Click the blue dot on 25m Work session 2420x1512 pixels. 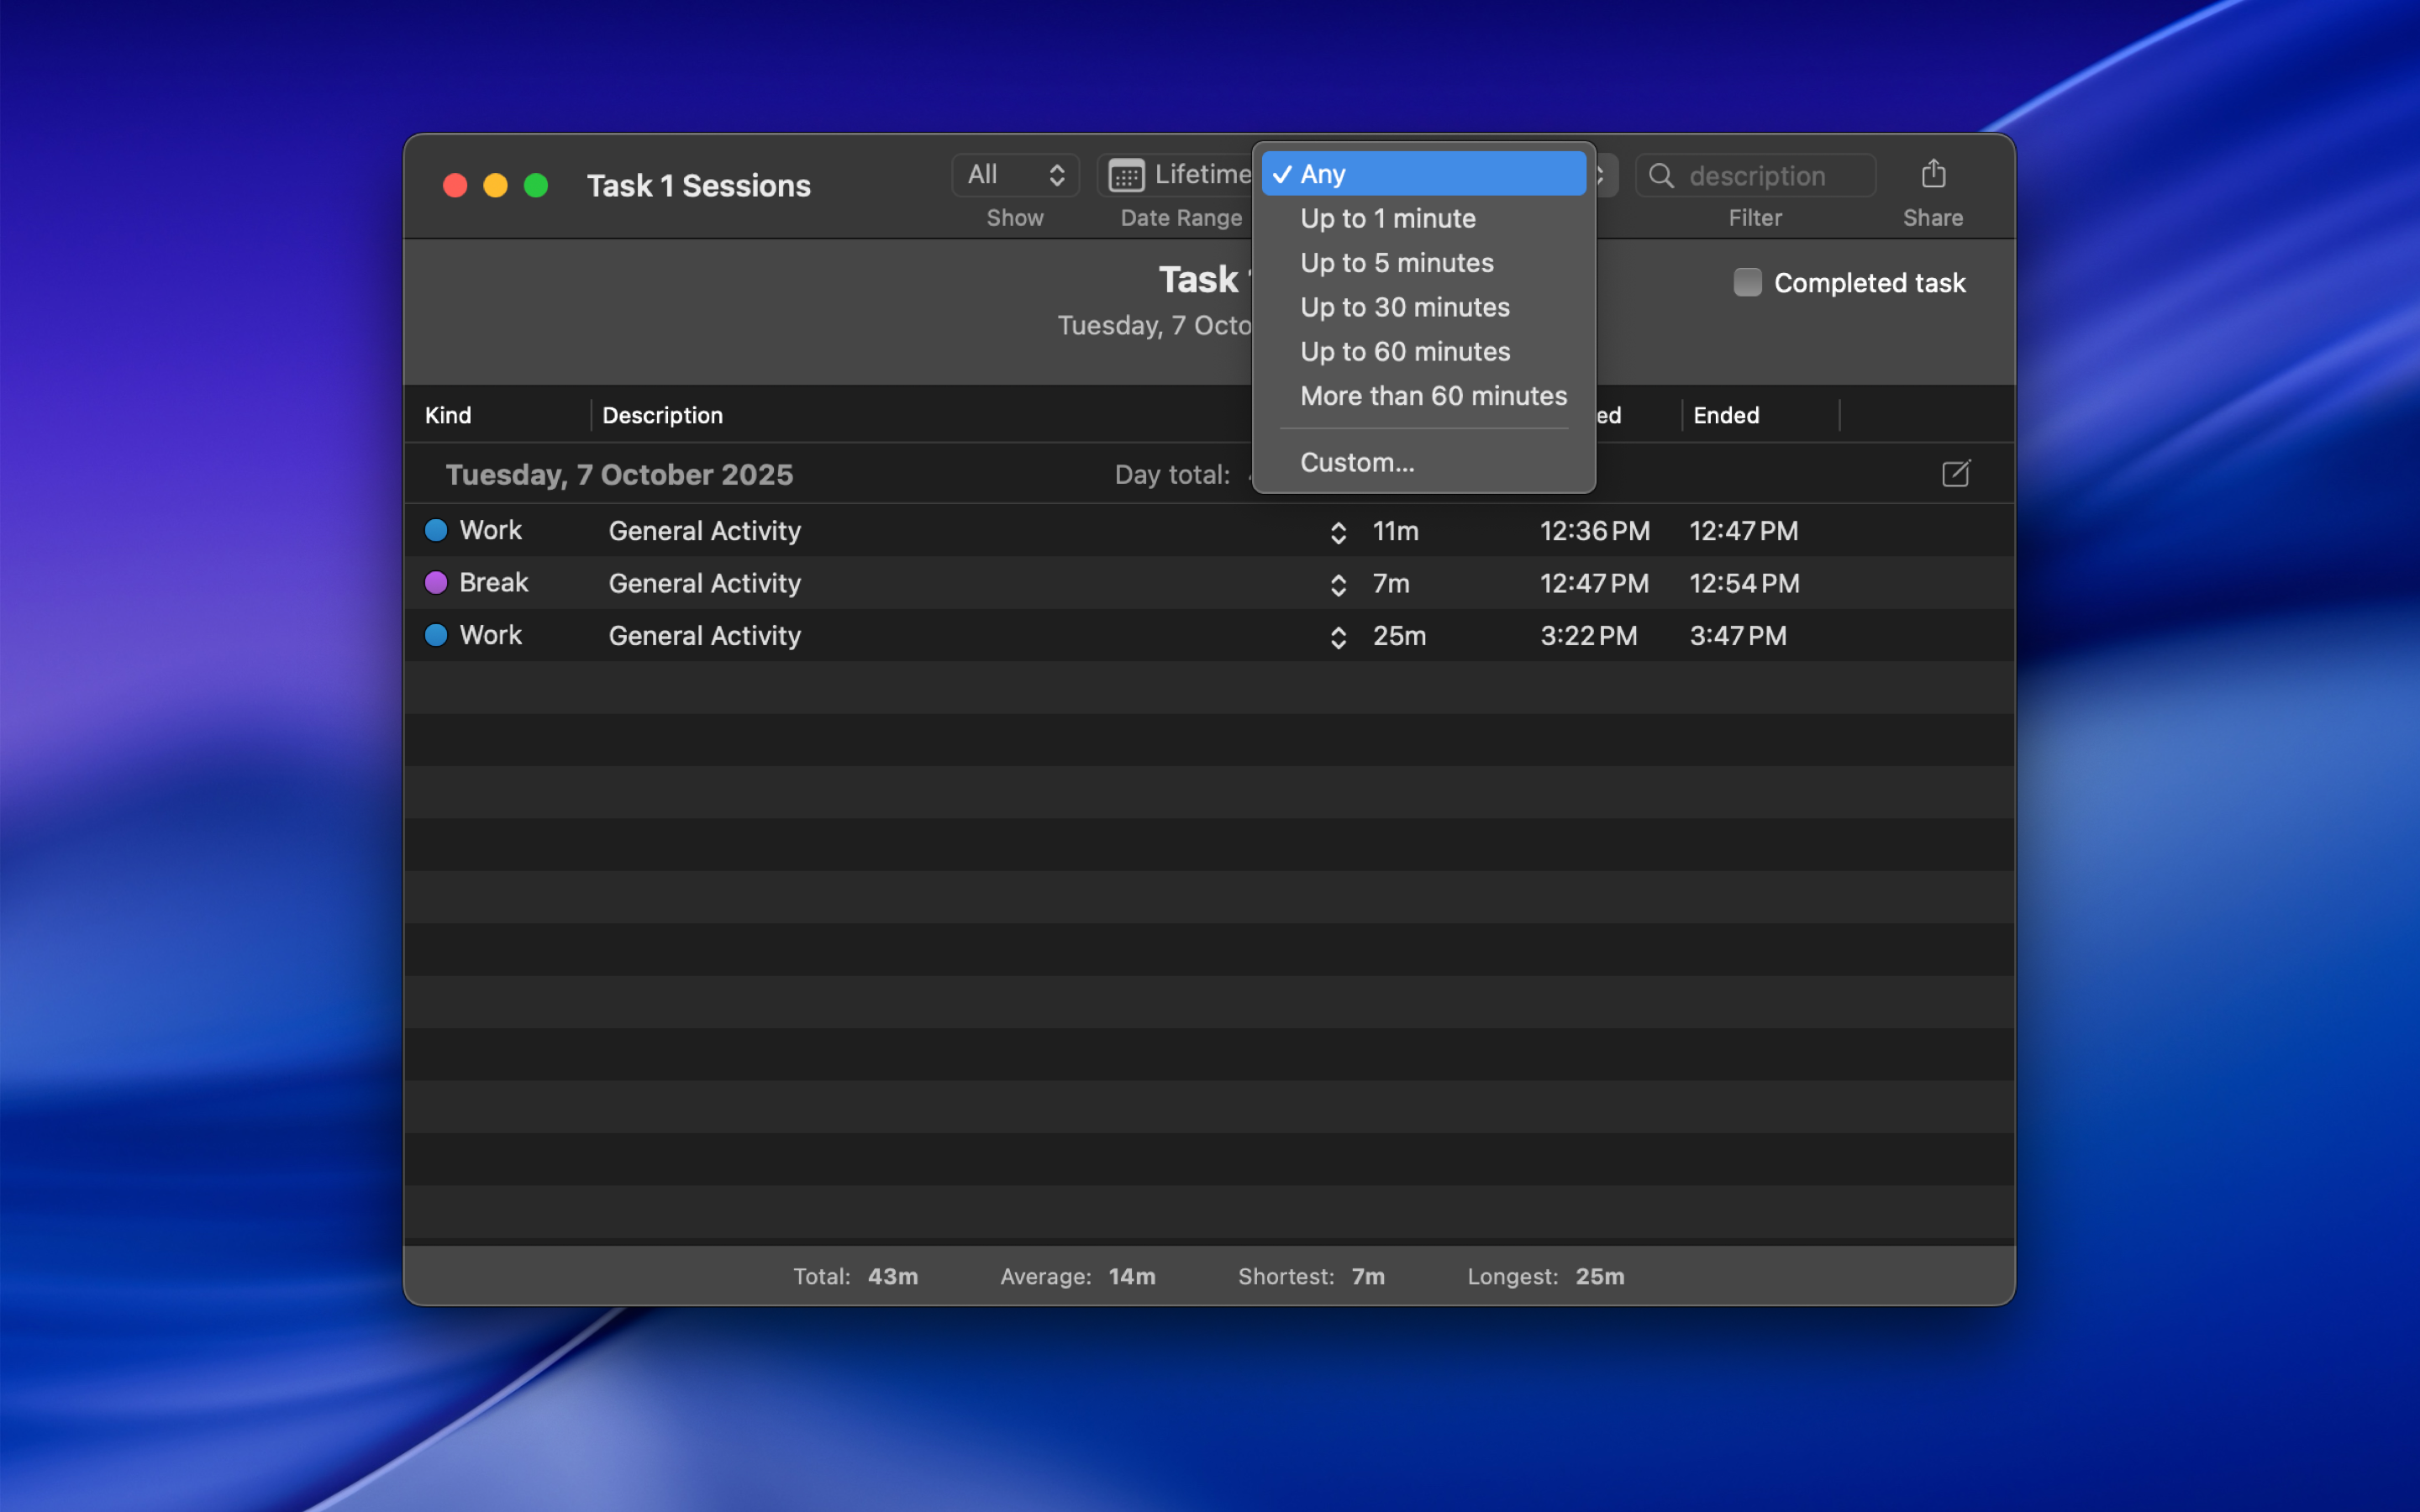pyautogui.click(x=436, y=635)
